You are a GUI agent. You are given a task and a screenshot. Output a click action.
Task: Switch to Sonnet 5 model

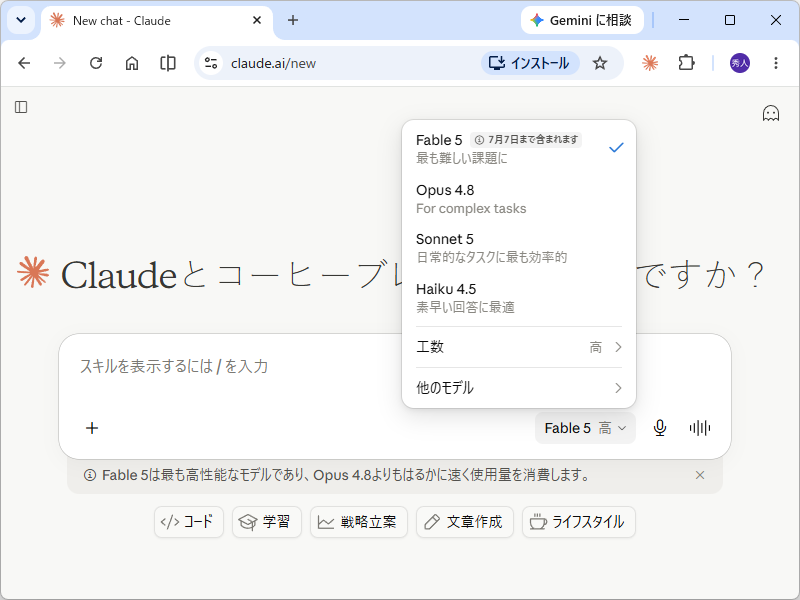click(519, 248)
